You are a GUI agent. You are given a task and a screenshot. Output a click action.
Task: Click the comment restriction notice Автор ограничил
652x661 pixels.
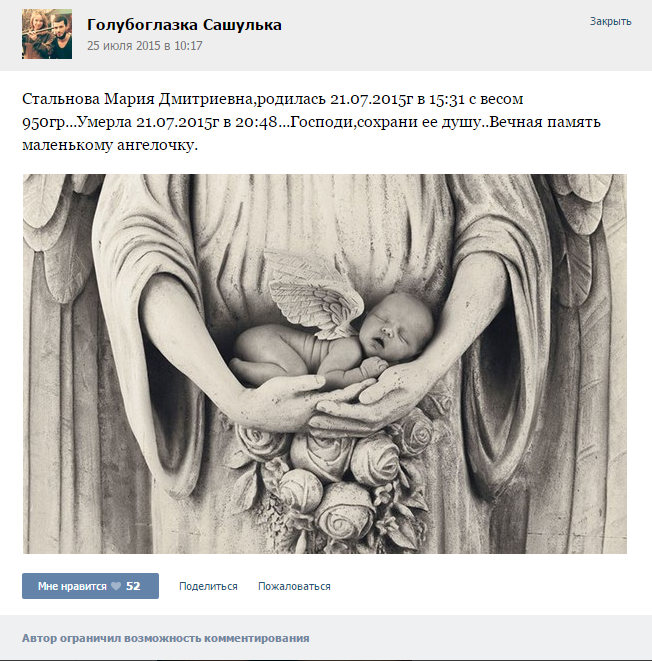[x=166, y=638]
